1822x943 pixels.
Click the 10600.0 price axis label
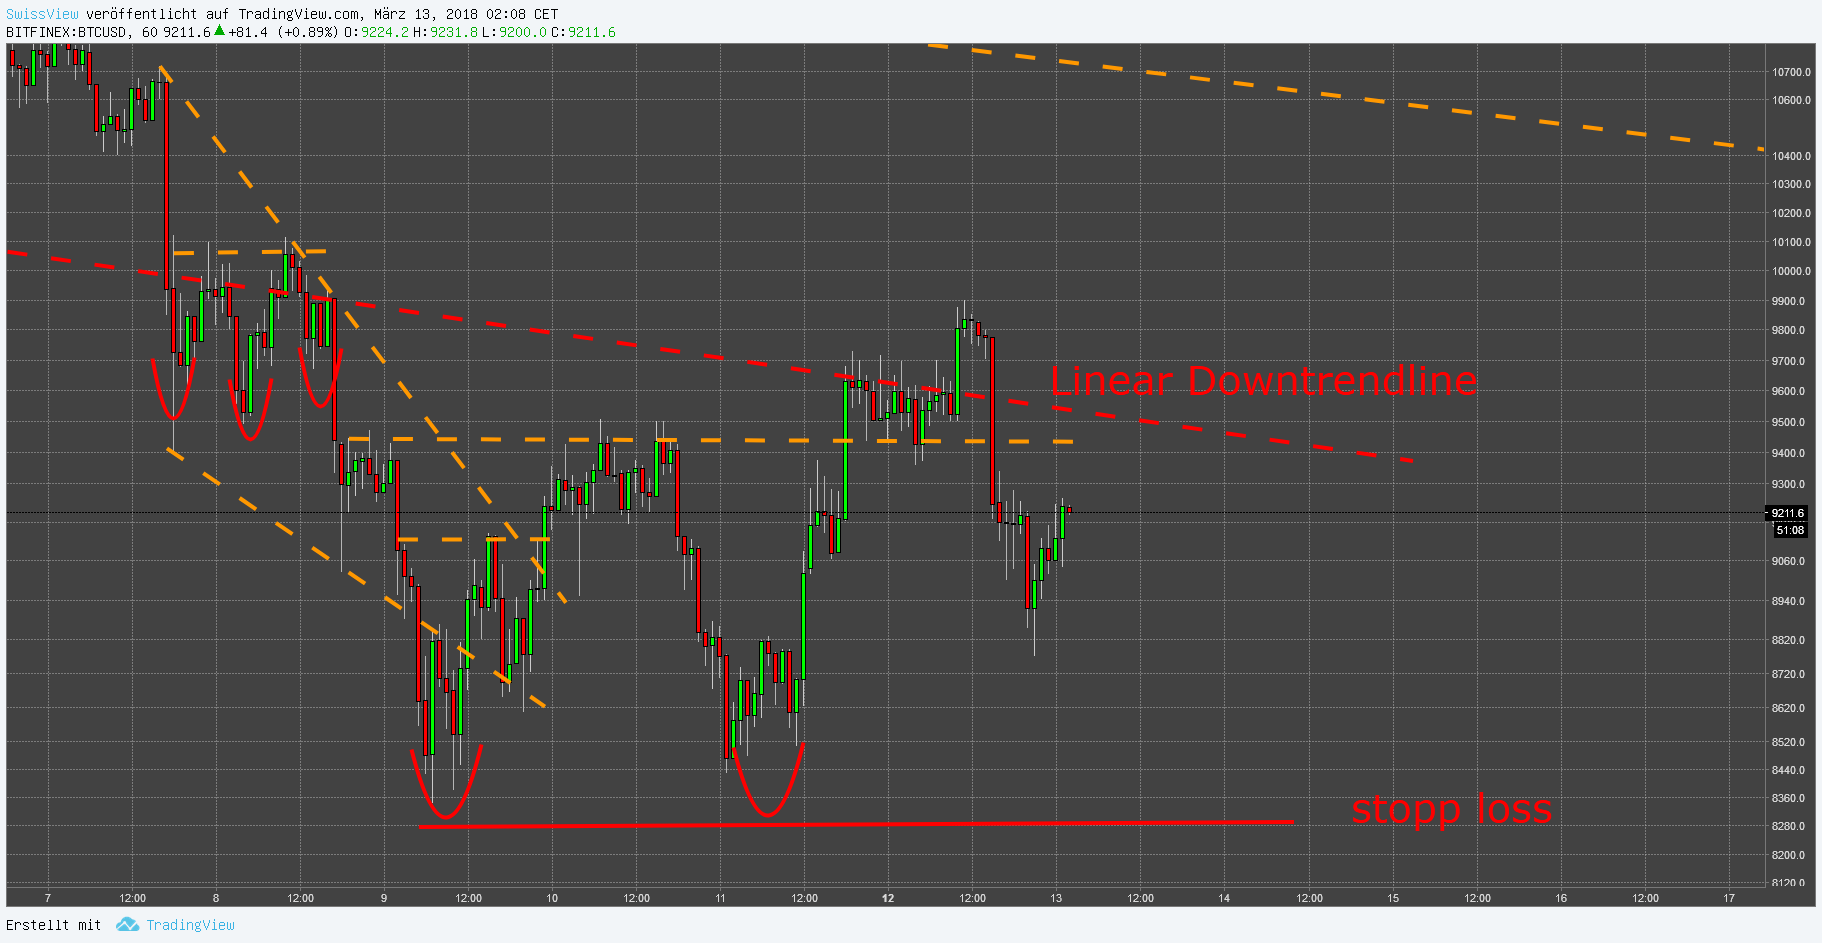point(1791,100)
